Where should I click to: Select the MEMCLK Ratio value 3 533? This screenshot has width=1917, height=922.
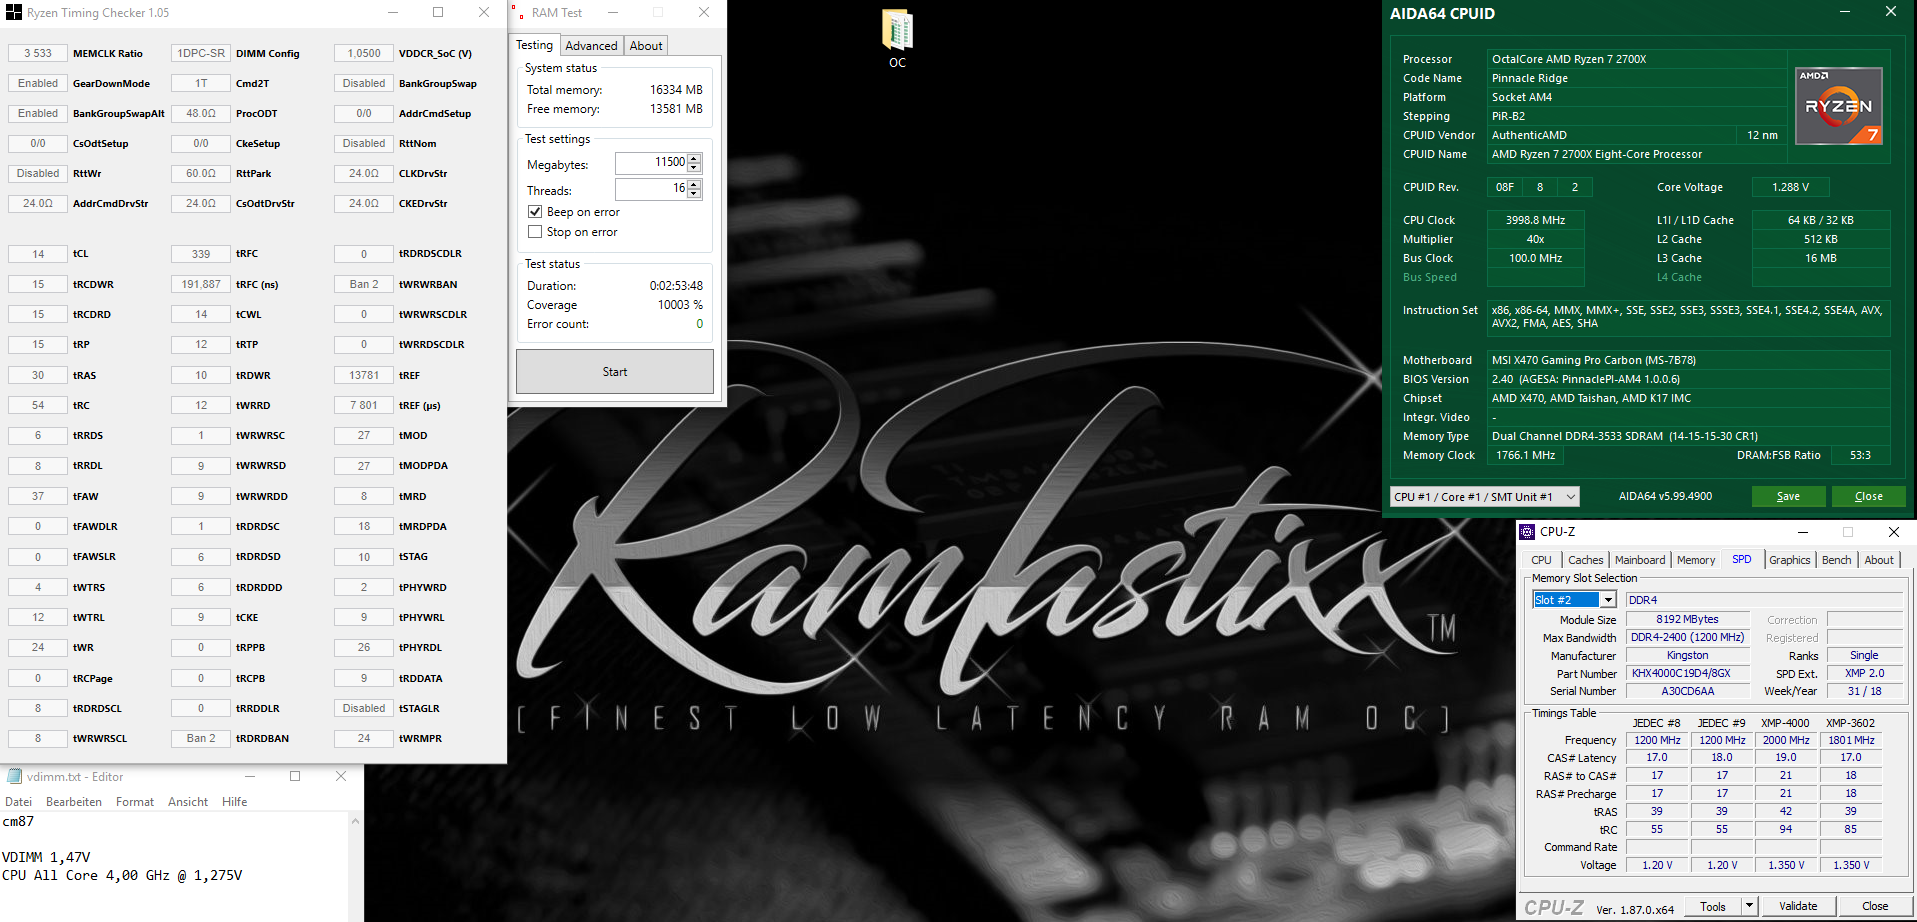(x=38, y=53)
